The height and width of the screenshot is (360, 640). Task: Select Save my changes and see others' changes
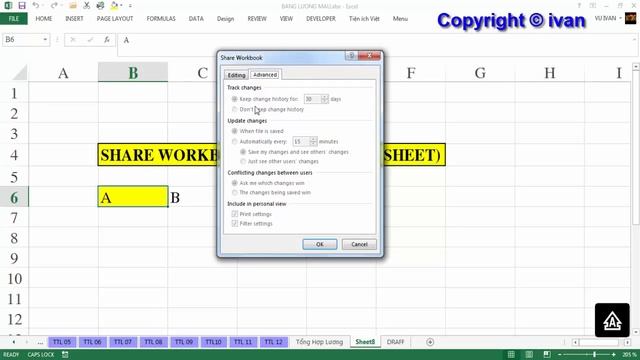click(243, 152)
